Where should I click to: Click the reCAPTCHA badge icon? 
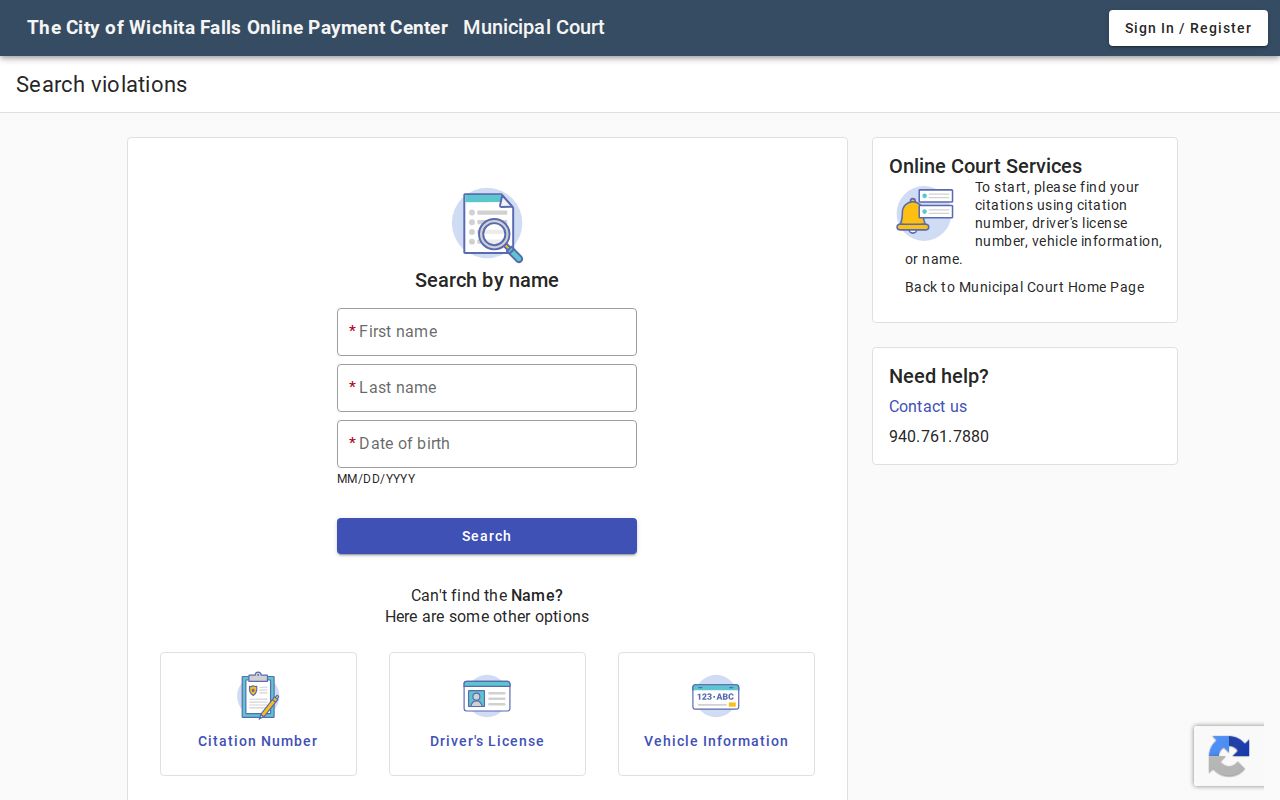pyautogui.click(x=1228, y=756)
